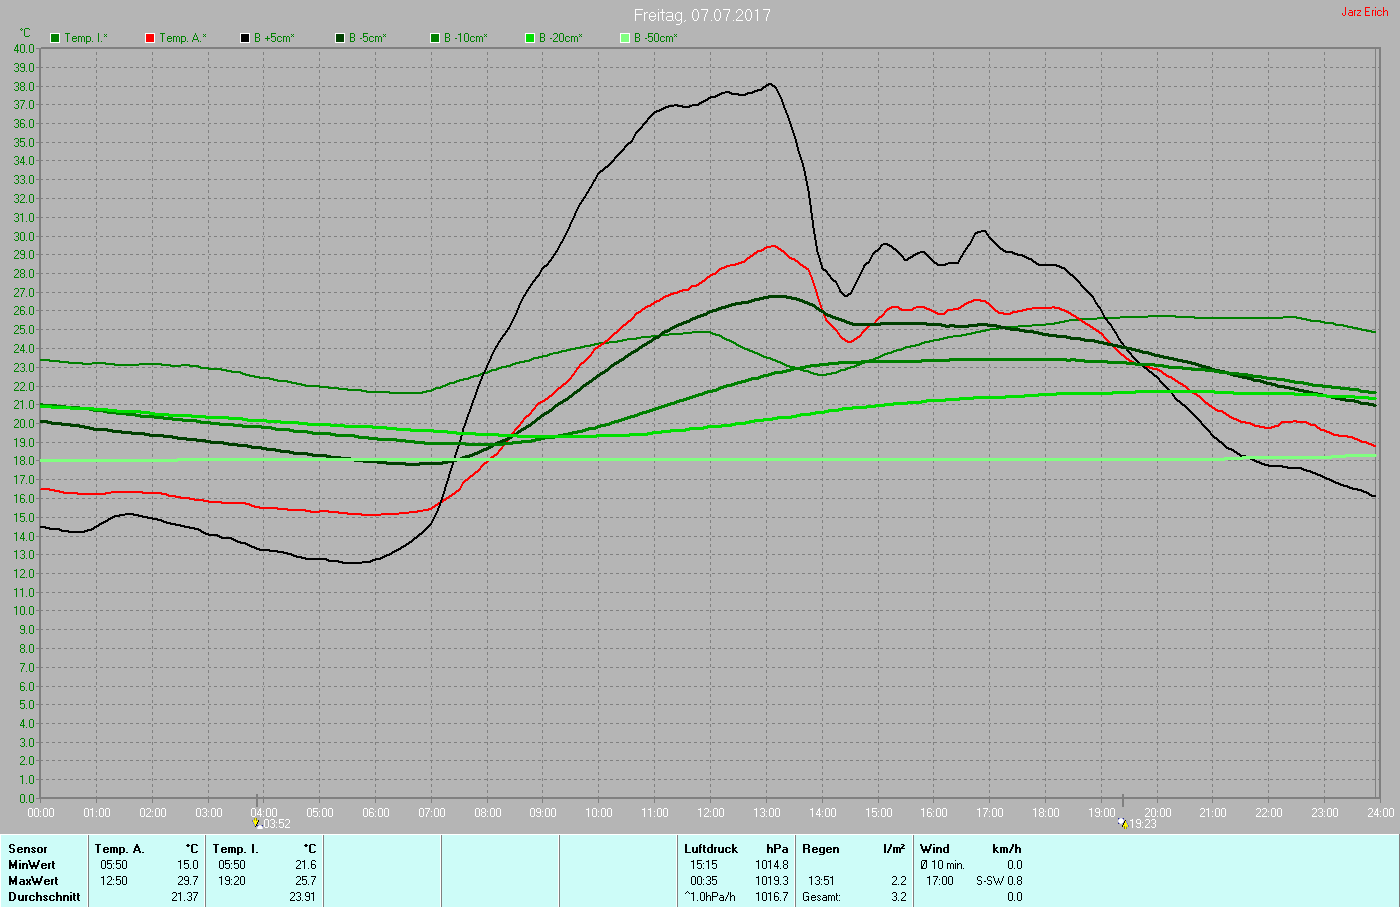The height and width of the screenshot is (907, 1400).
Task: Click the sunrise time "03:52"
Action: [x=277, y=824]
